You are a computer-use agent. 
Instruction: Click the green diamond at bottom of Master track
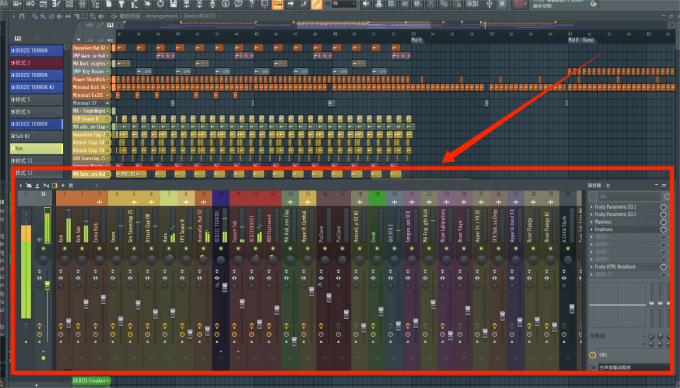coord(43,358)
